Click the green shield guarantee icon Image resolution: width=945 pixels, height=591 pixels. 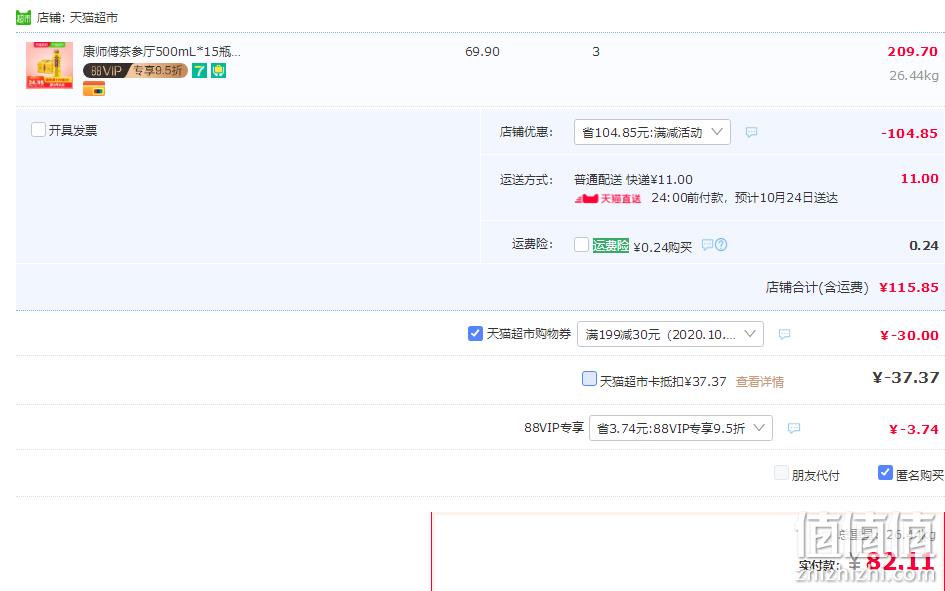click(x=218, y=70)
